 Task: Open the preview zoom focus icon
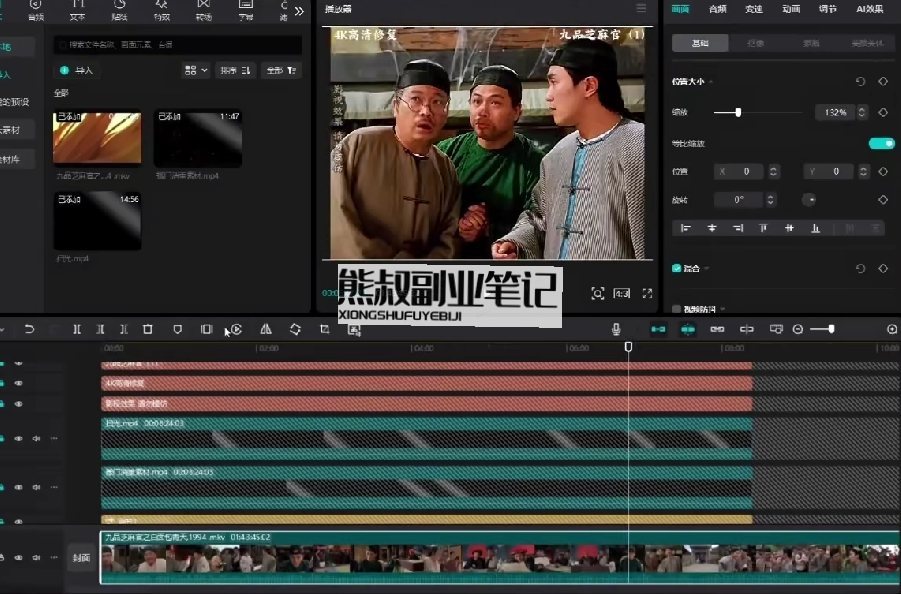(x=598, y=294)
